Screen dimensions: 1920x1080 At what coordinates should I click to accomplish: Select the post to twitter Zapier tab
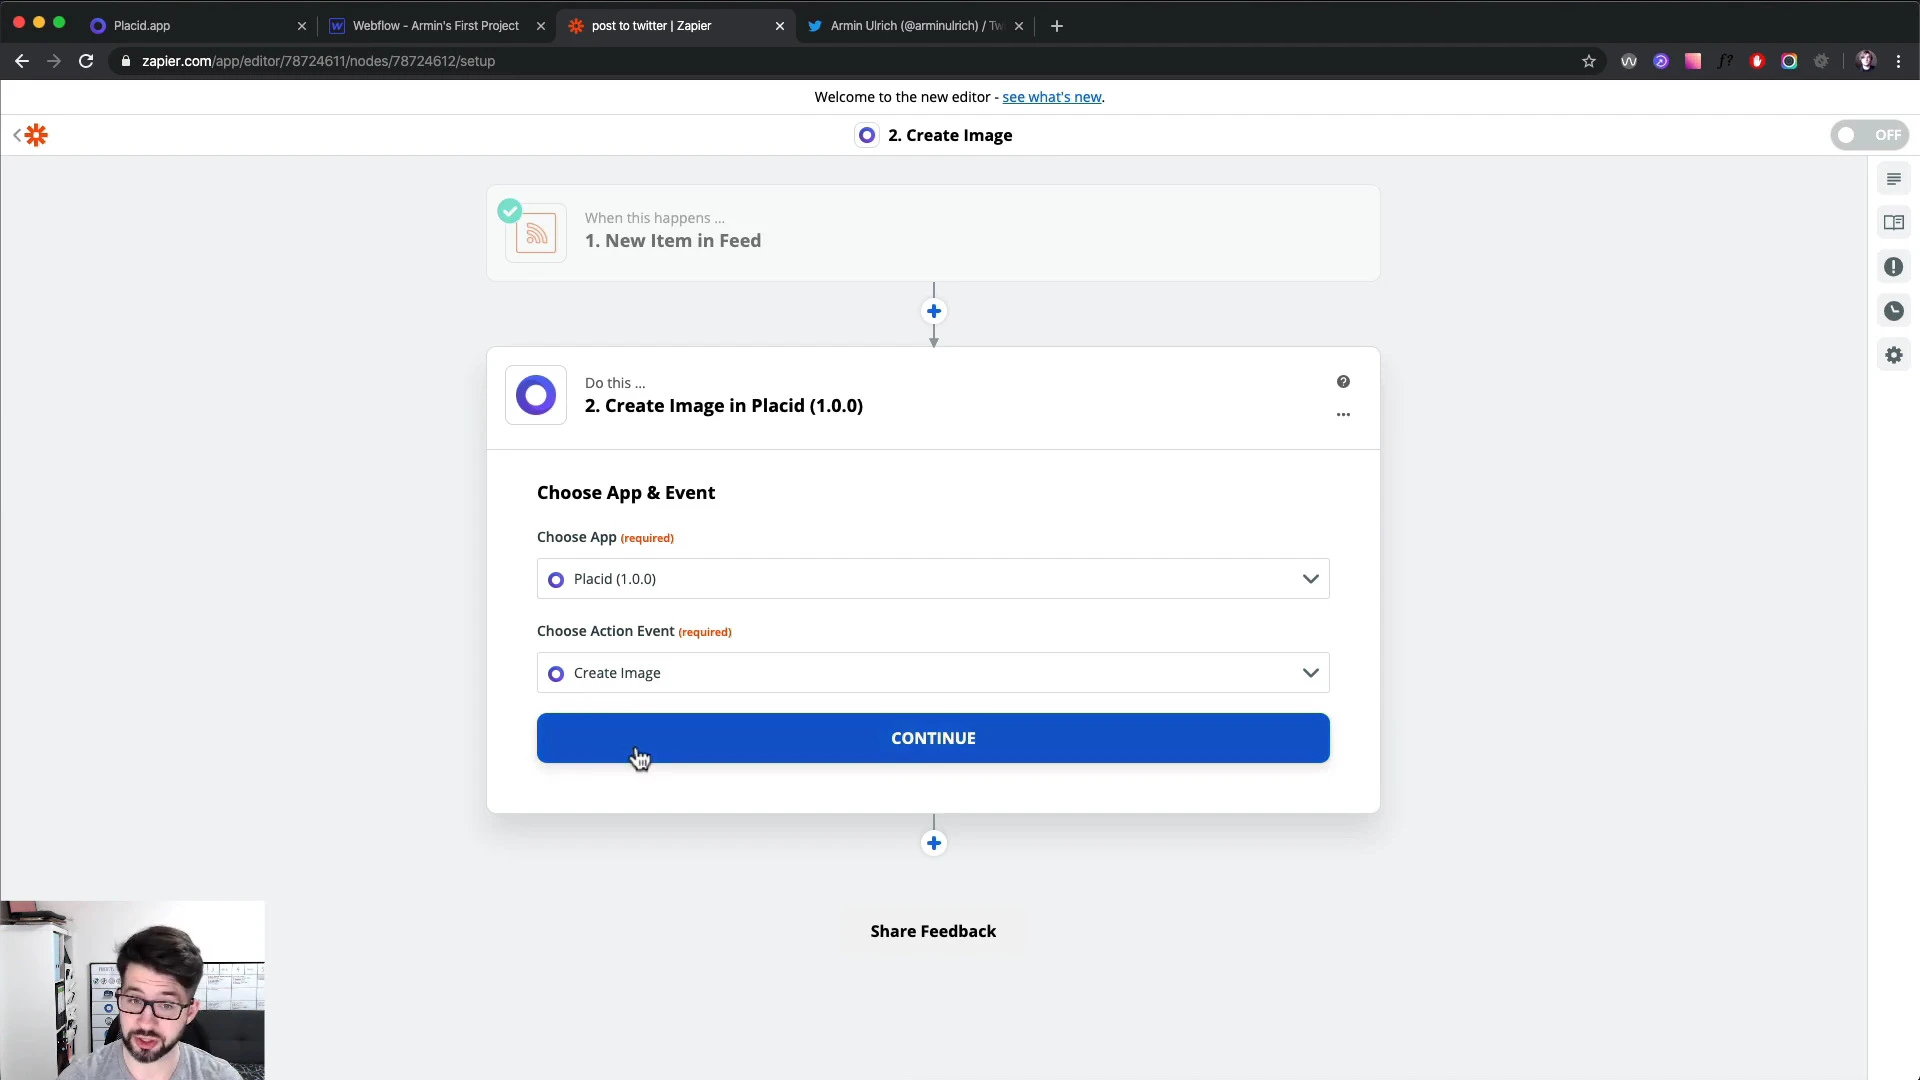pyautogui.click(x=676, y=26)
